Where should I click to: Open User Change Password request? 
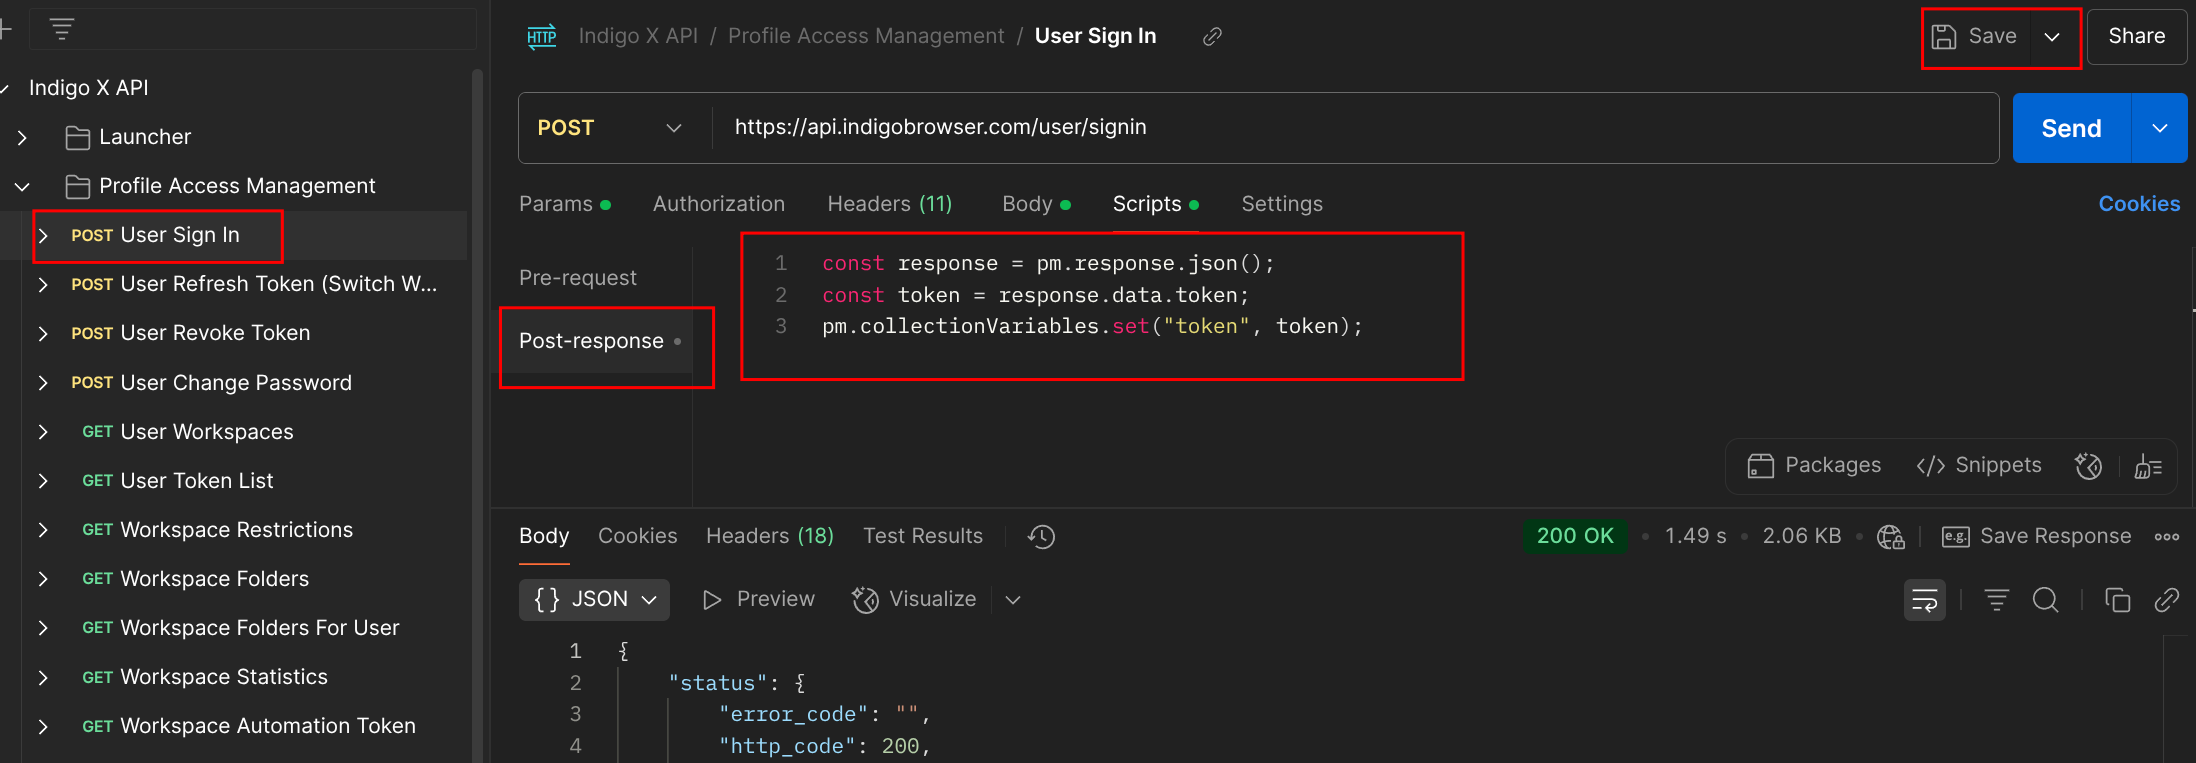click(x=211, y=383)
